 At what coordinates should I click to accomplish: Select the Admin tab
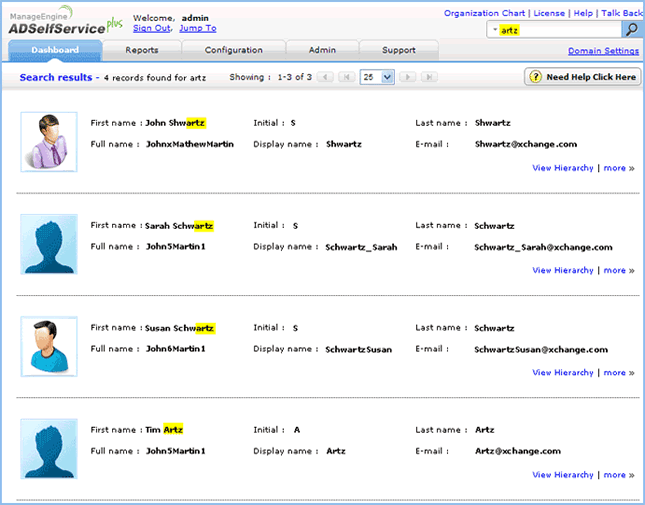(x=322, y=50)
